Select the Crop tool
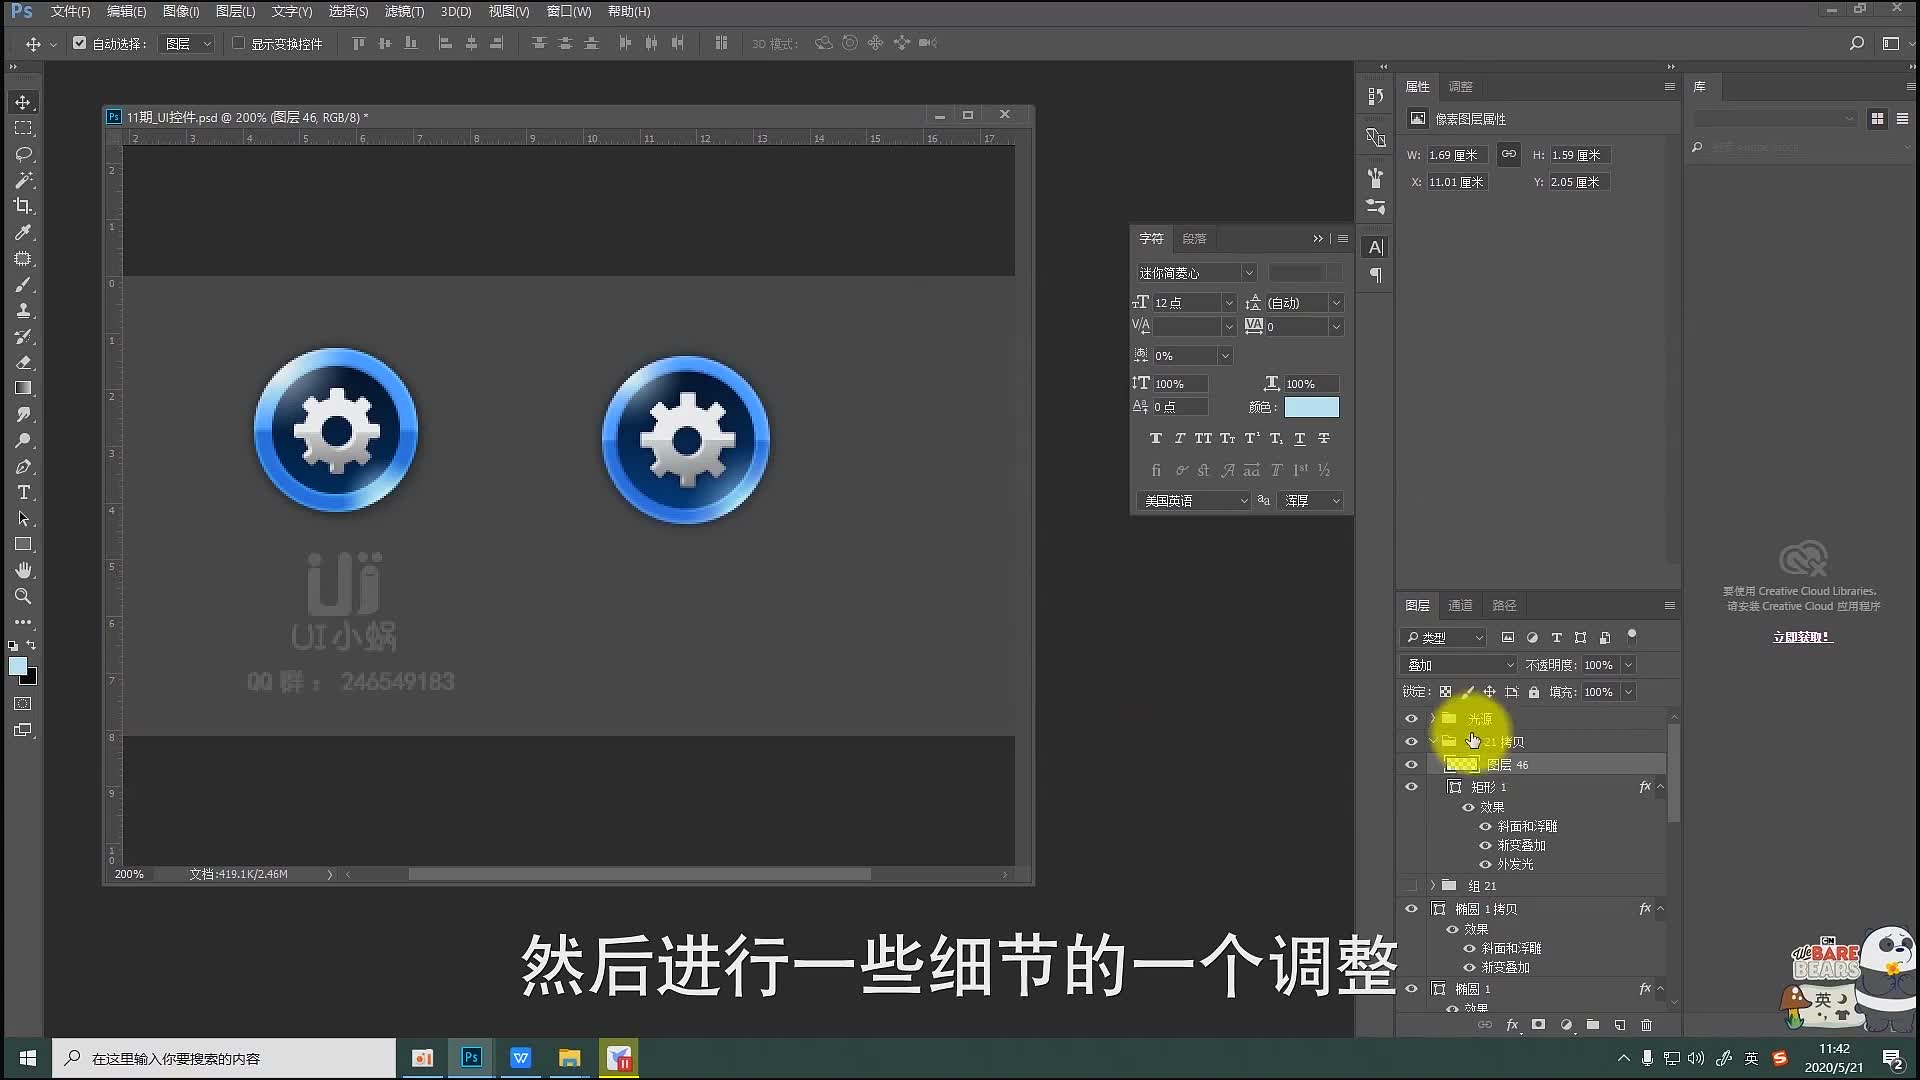Image resolution: width=1920 pixels, height=1080 pixels. tap(23, 206)
